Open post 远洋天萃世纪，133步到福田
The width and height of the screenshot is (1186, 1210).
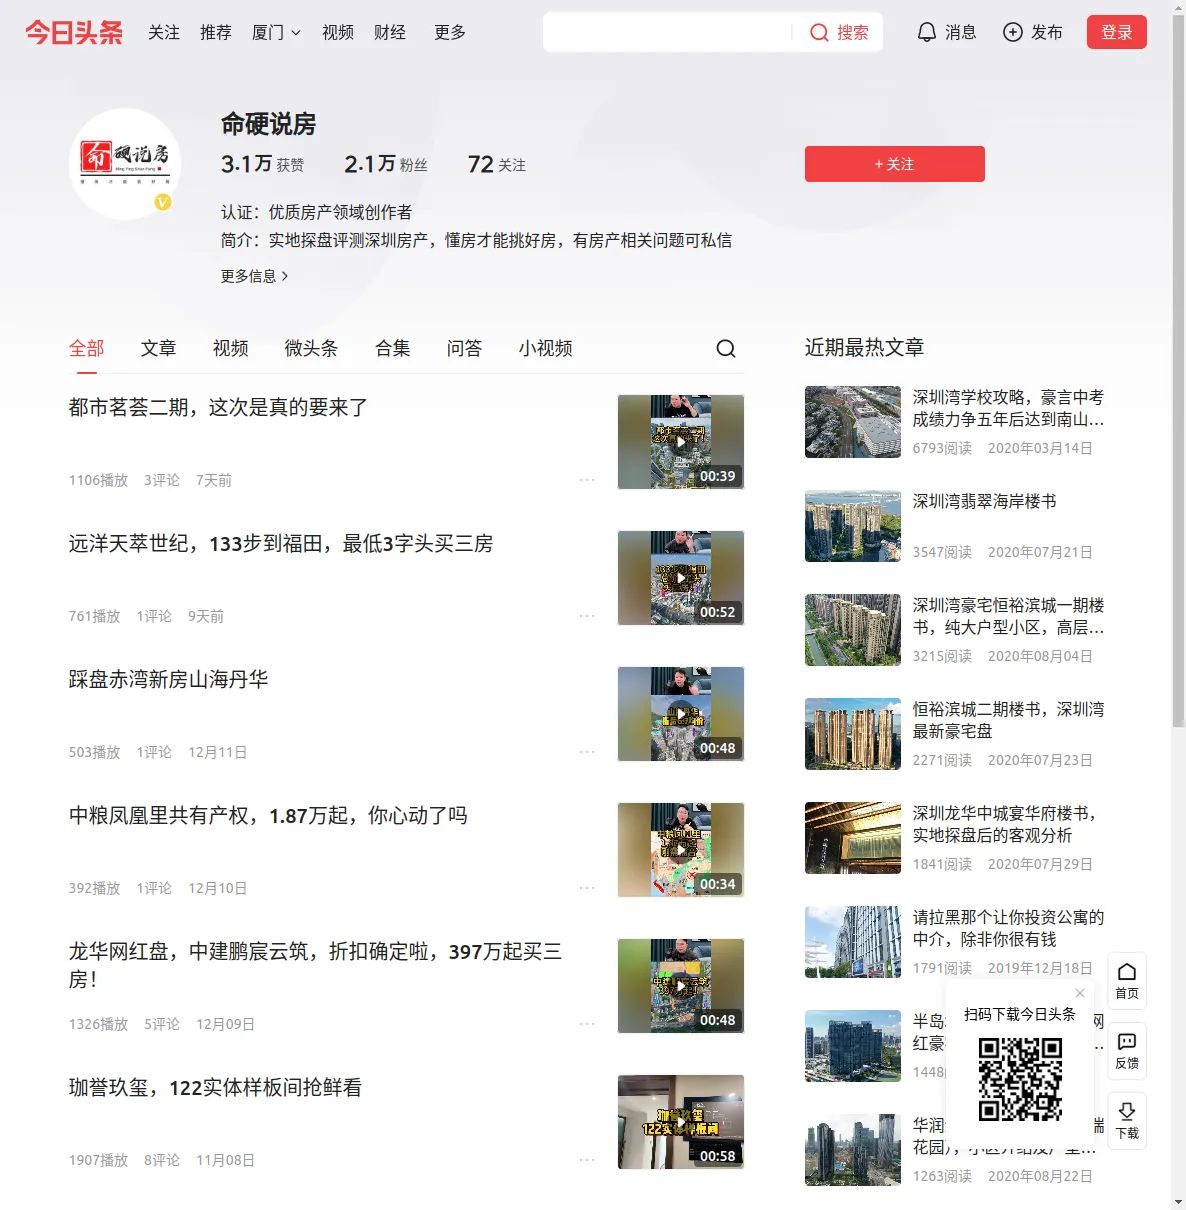281,544
